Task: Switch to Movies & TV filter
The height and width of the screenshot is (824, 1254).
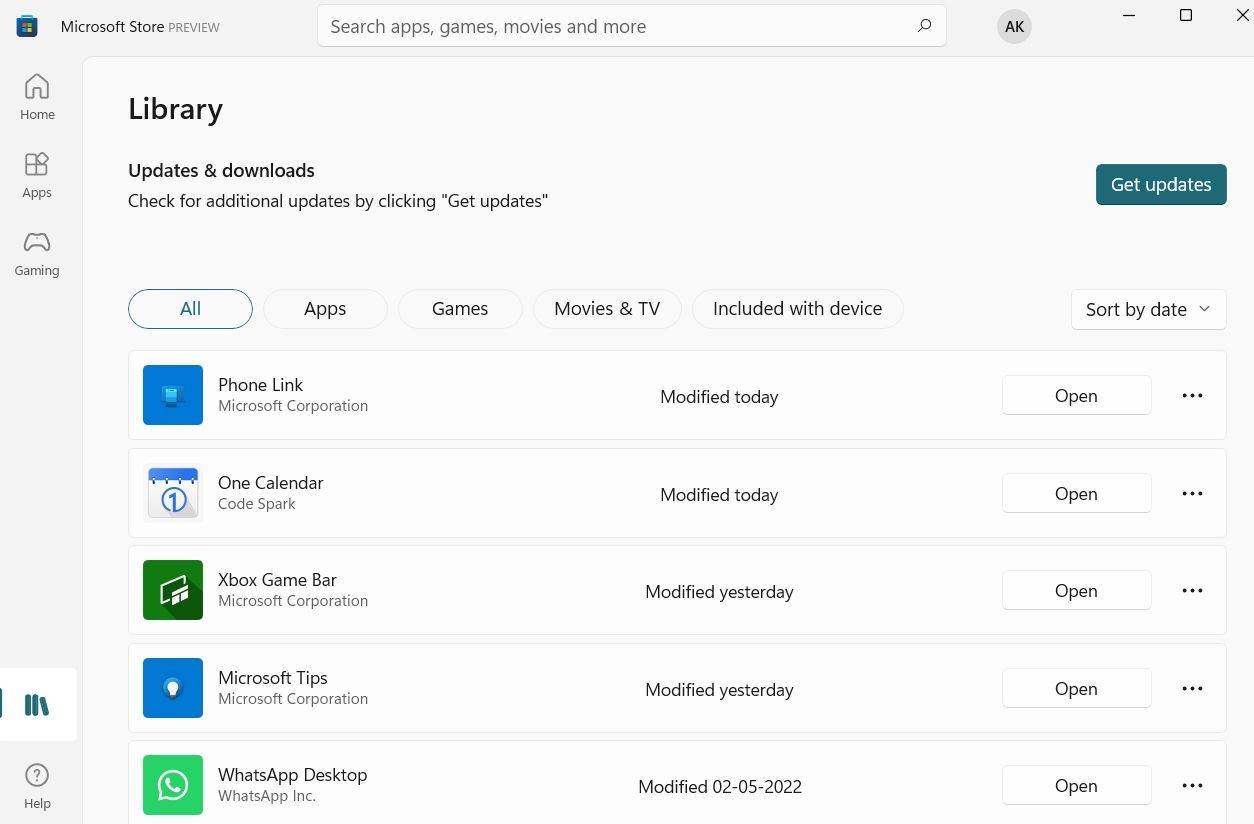Action: pos(607,309)
